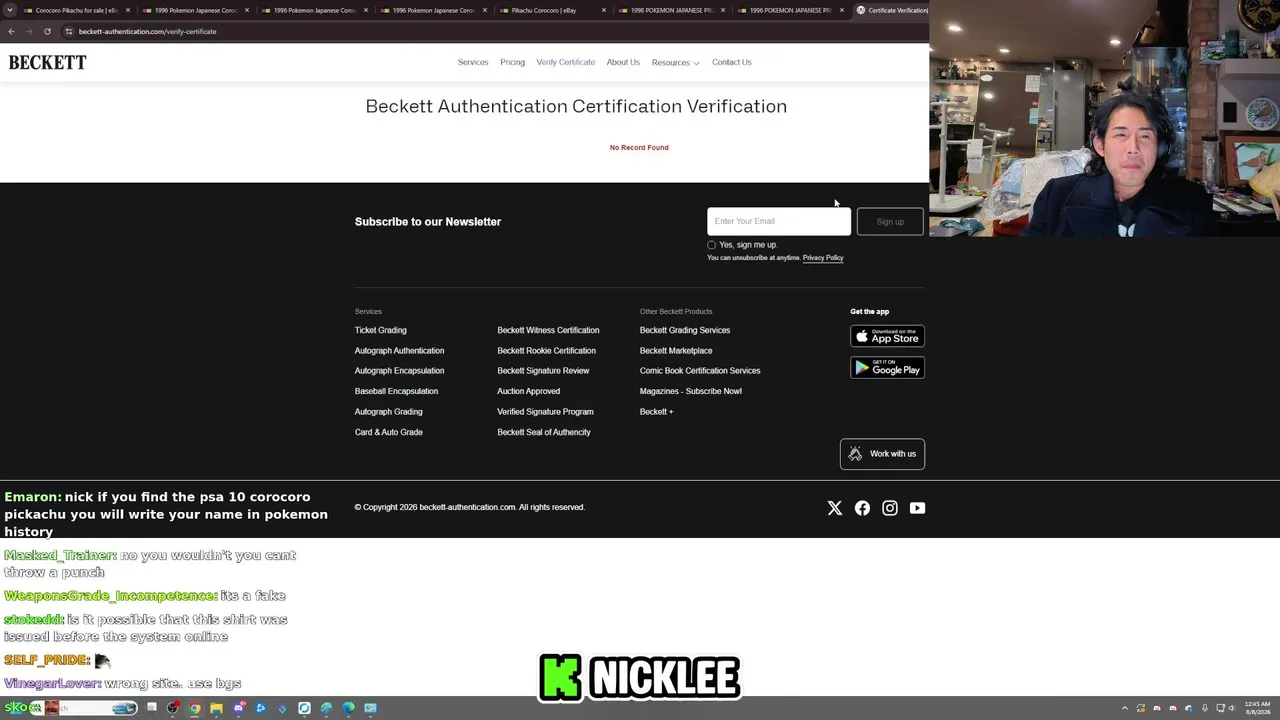Screen dimensions: 1280x720
Task: Open Beckett's X social profile icon
Action: (x=835, y=508)
